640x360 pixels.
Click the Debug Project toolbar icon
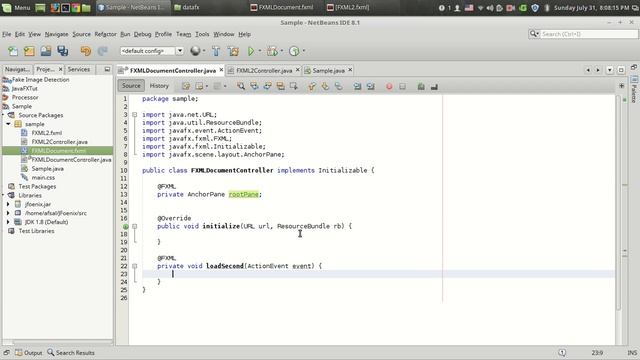coord(272,51)
